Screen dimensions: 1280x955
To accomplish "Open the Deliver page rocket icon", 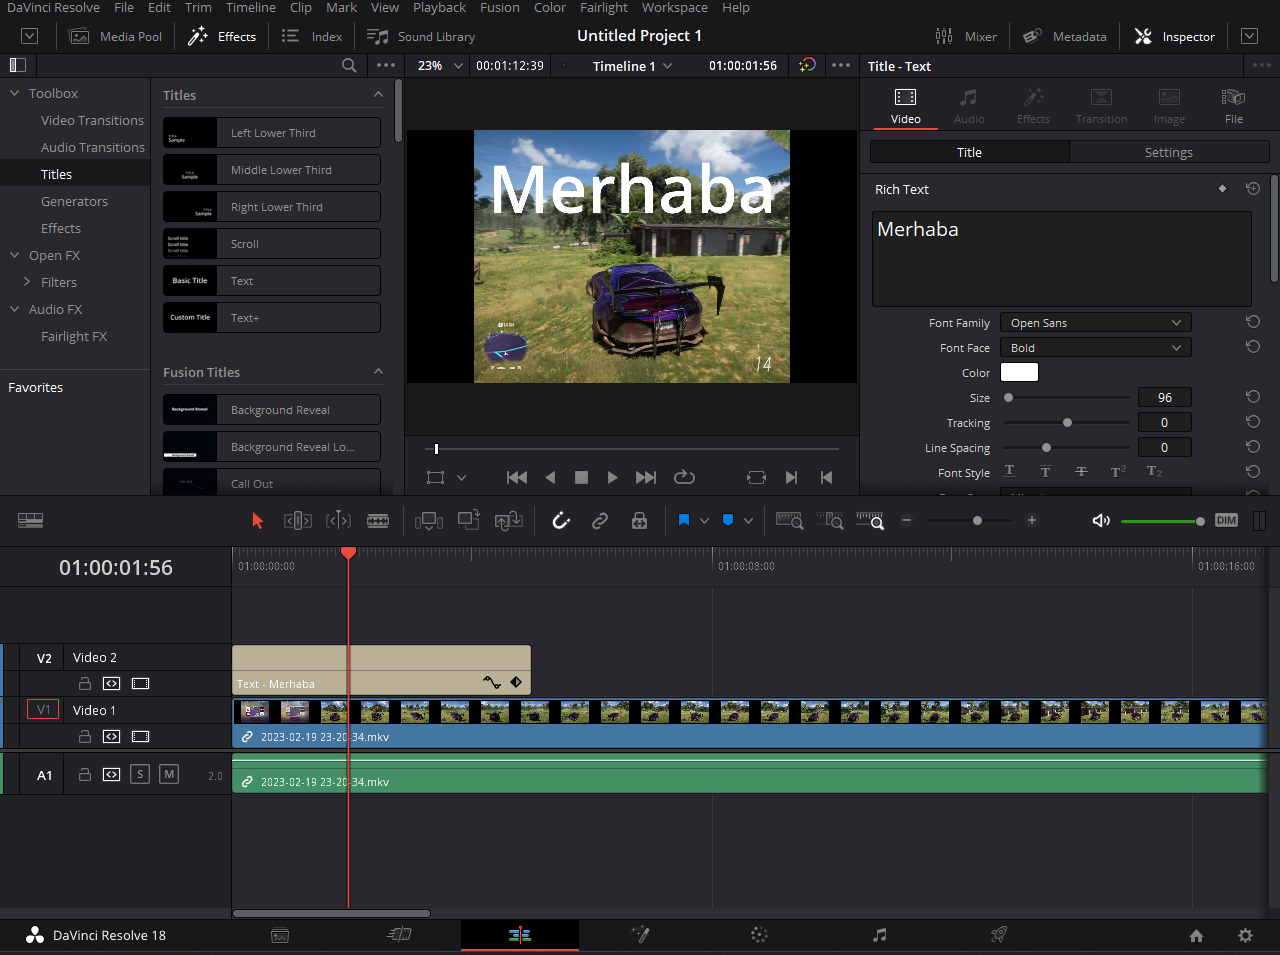I will 998,935.
